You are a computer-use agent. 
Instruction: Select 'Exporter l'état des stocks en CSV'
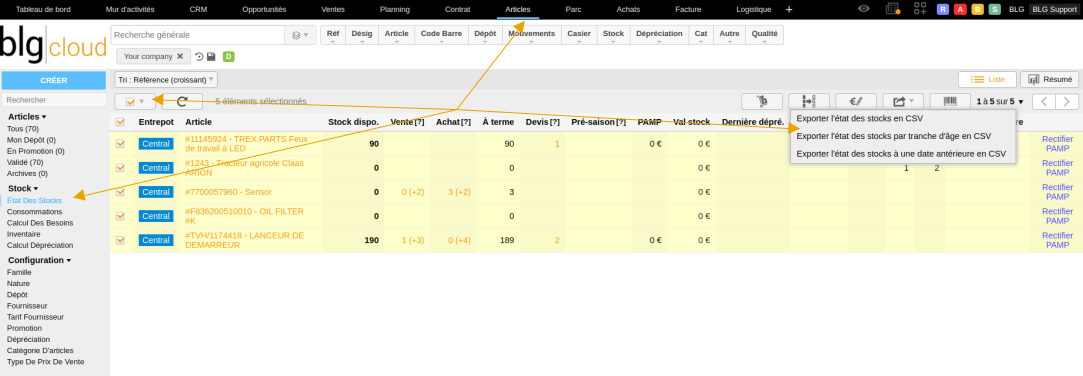[859, 118]
